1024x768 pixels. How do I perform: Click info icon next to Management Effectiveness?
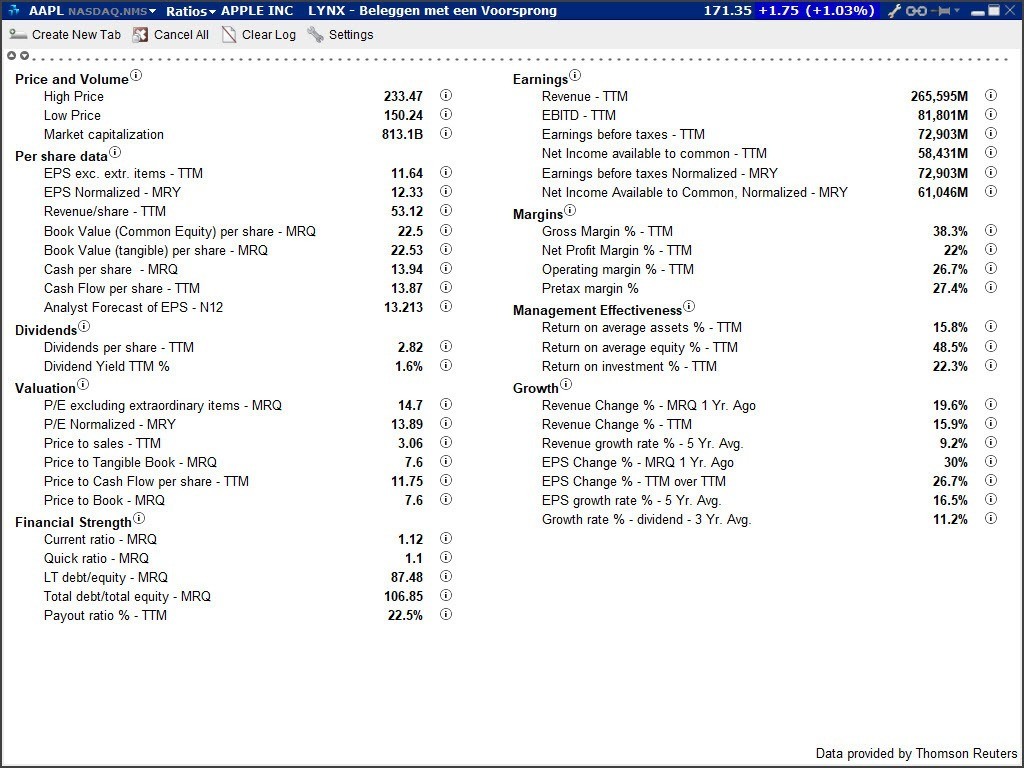(689, 306)
